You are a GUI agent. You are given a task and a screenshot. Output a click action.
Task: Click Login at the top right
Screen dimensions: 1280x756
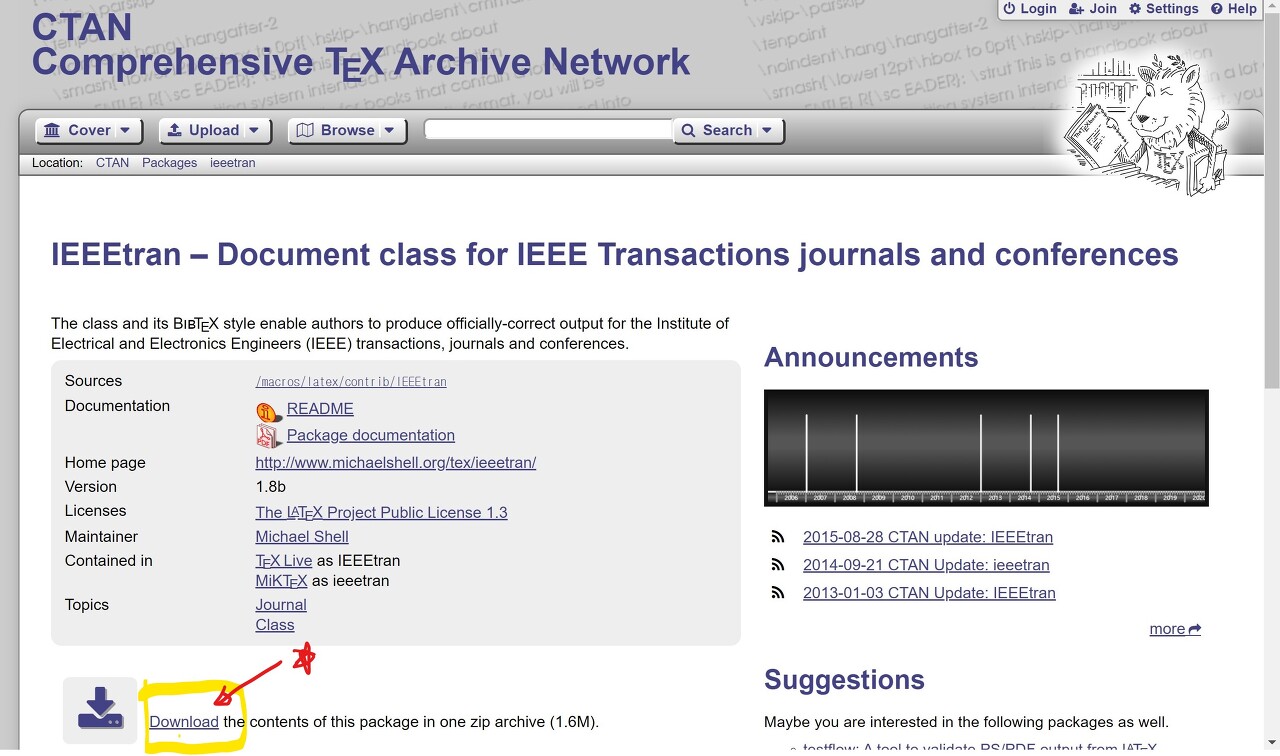click(1030, 8)
